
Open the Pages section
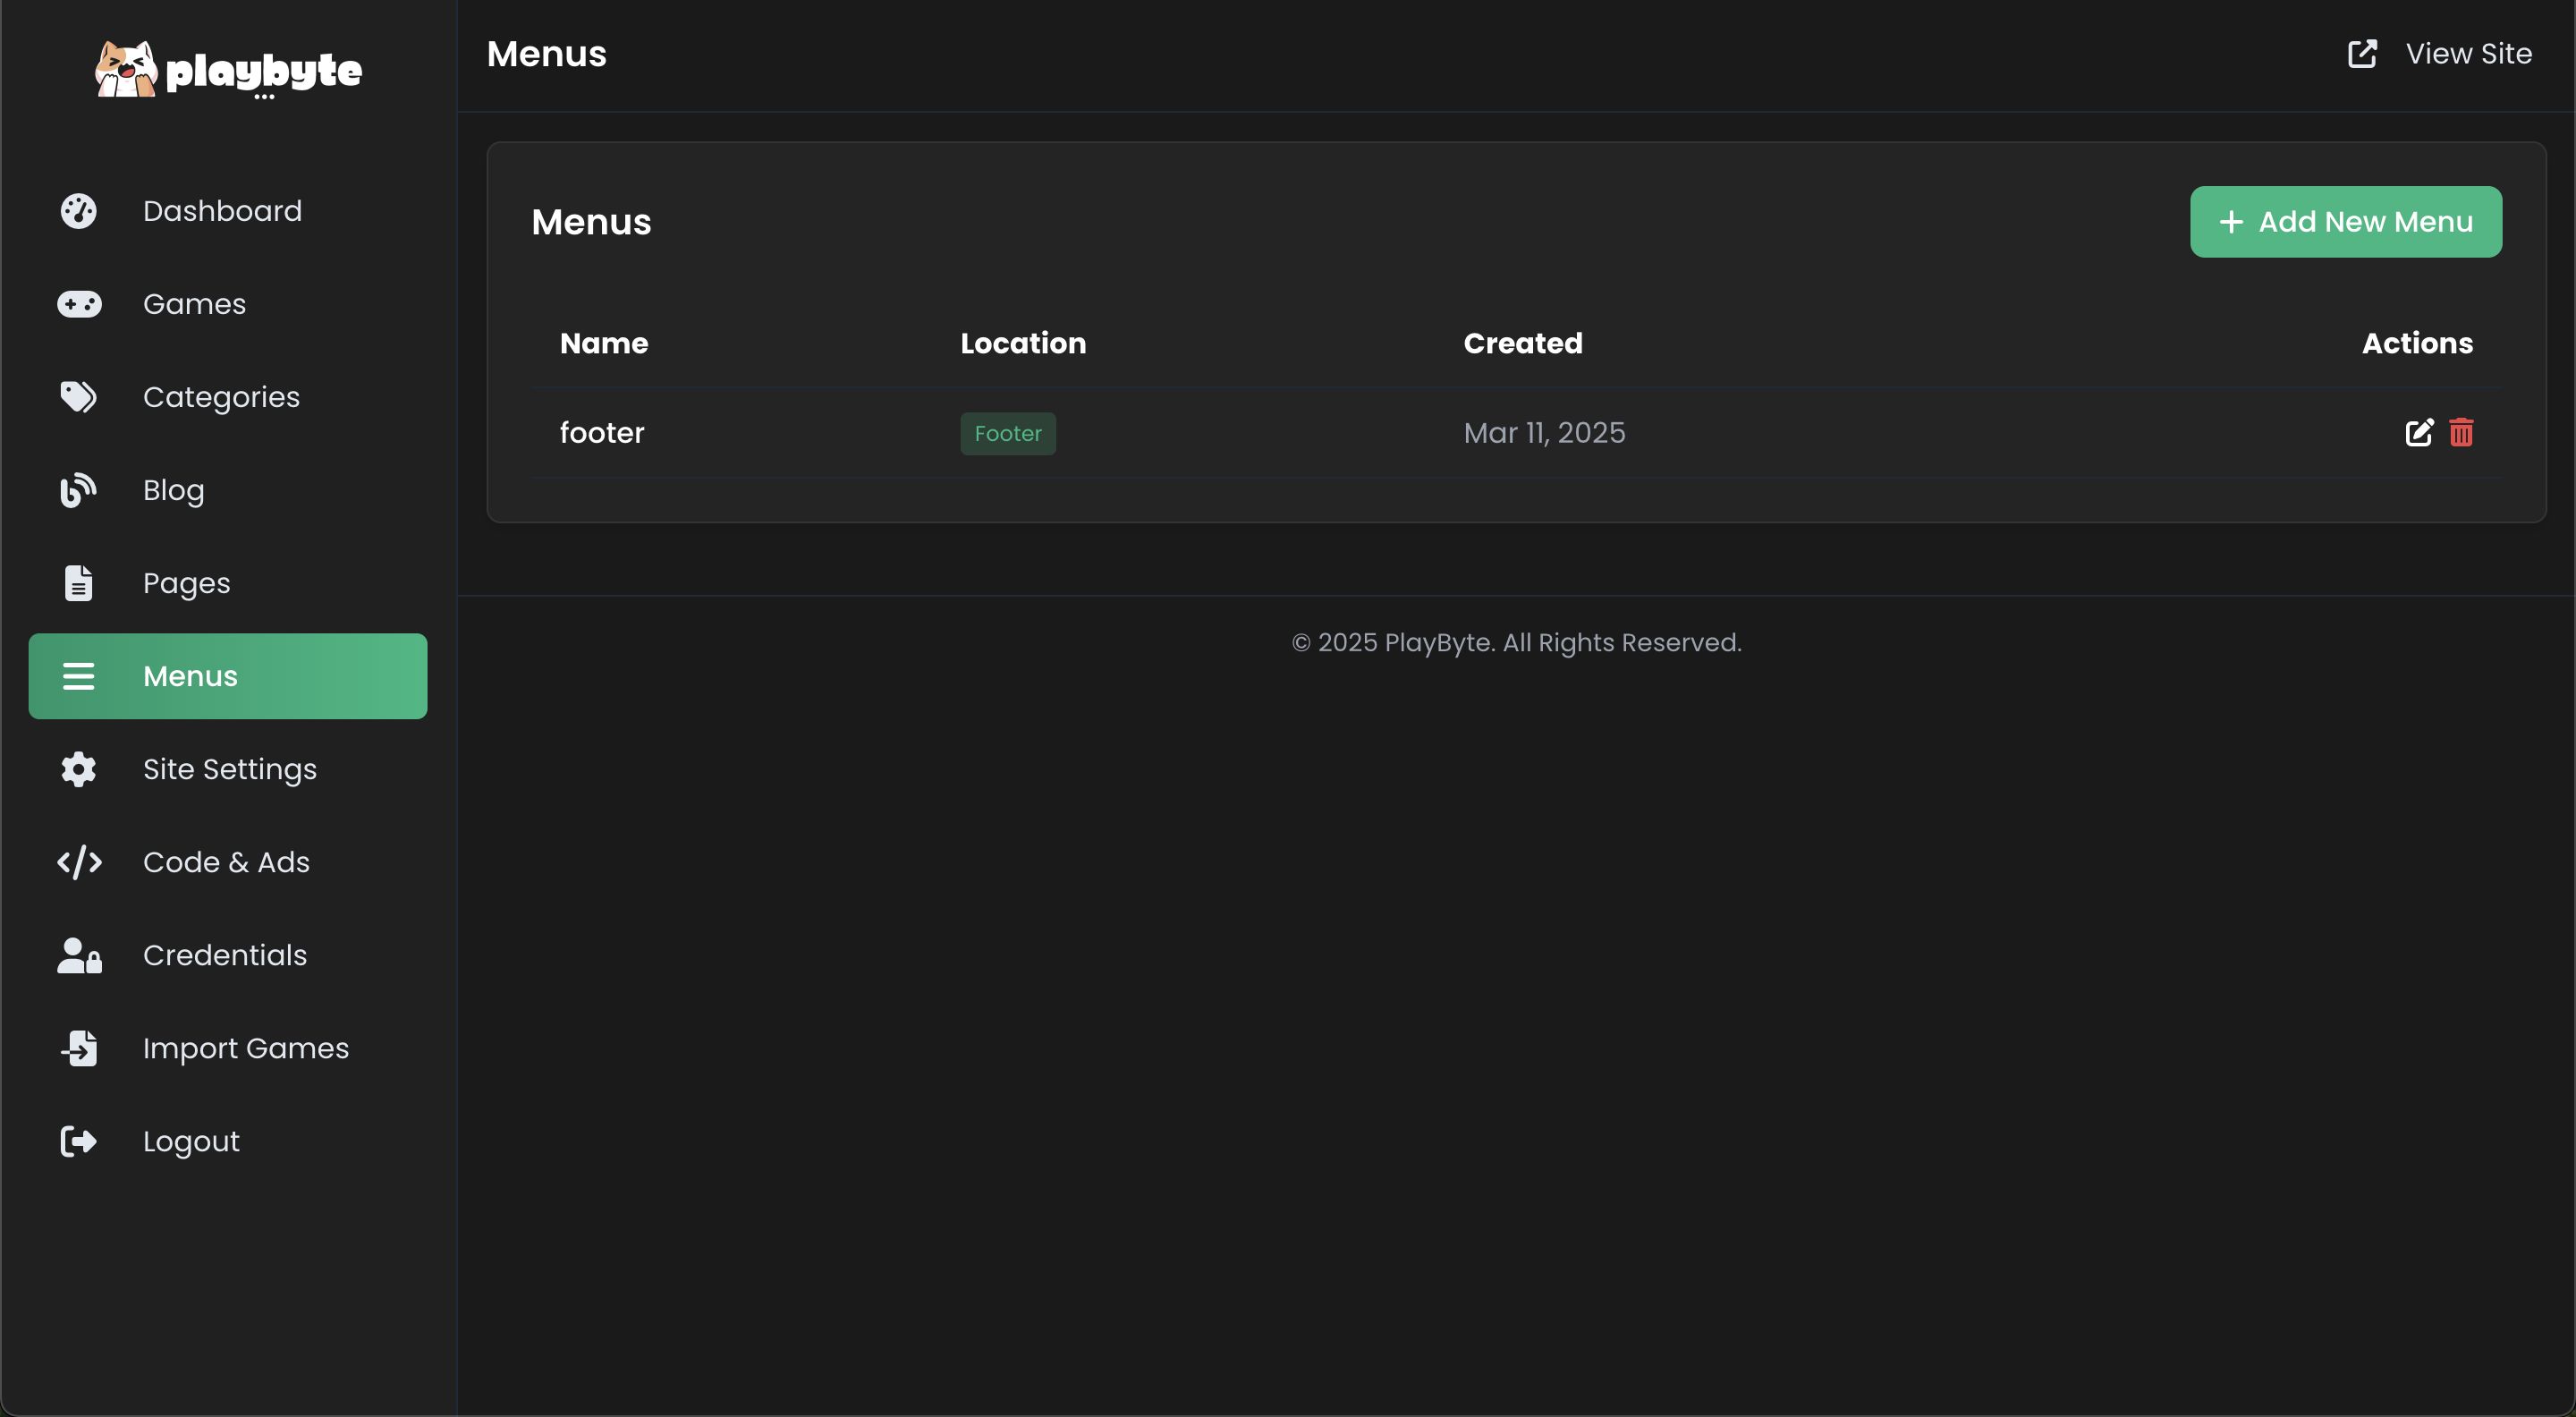pos(186,583)
